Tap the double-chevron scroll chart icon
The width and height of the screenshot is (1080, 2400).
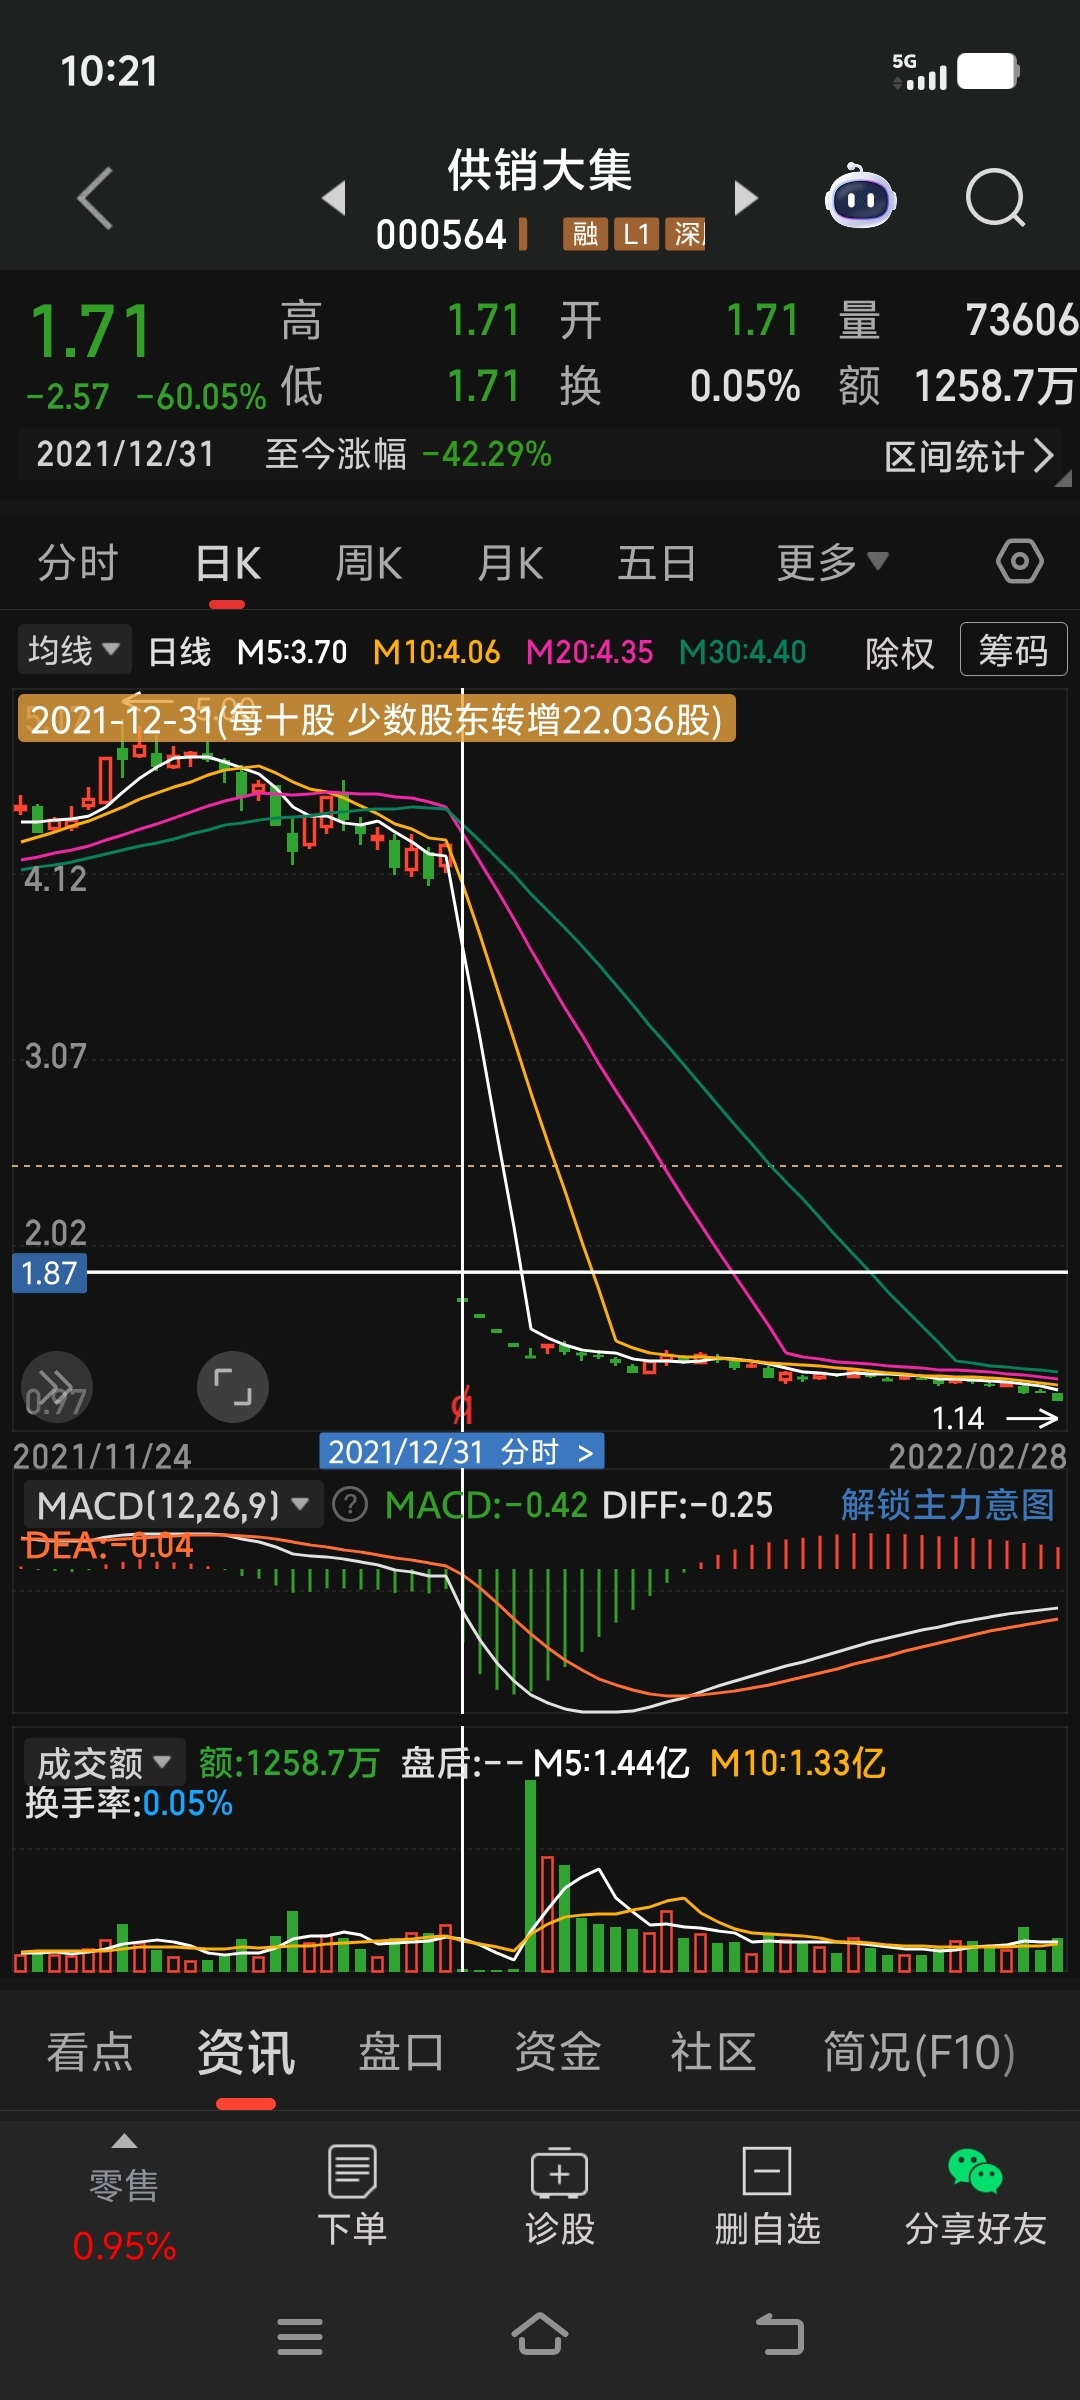click(57, 1387)
